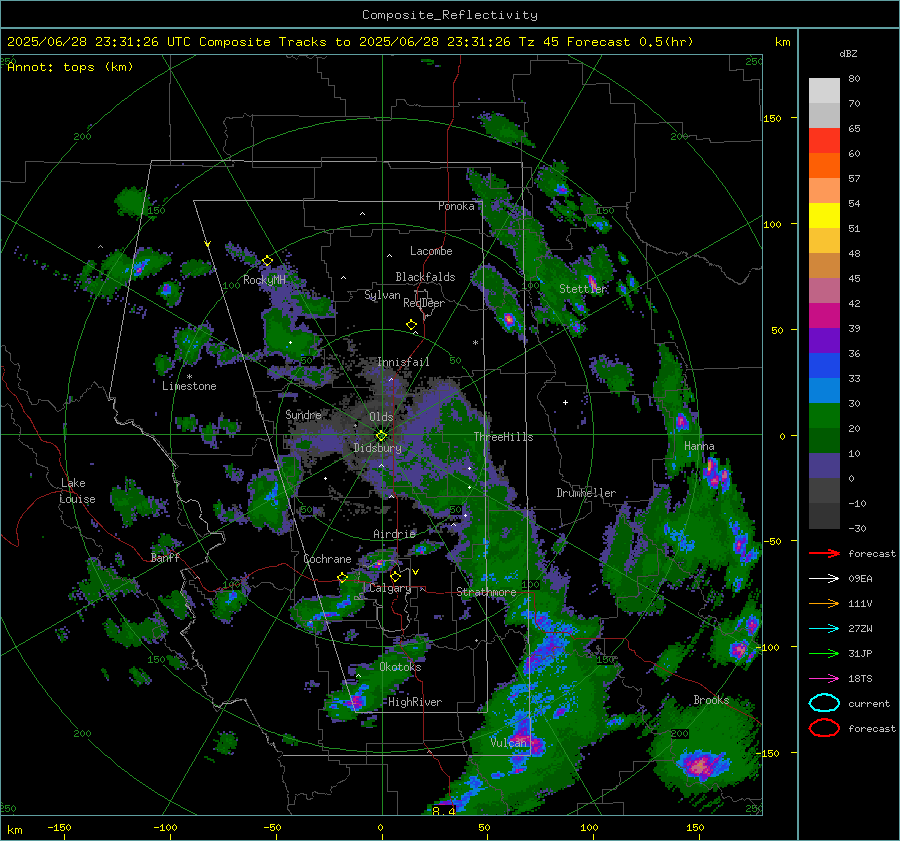
Task: Click the Vulcan label
Action: coord(508,743)
